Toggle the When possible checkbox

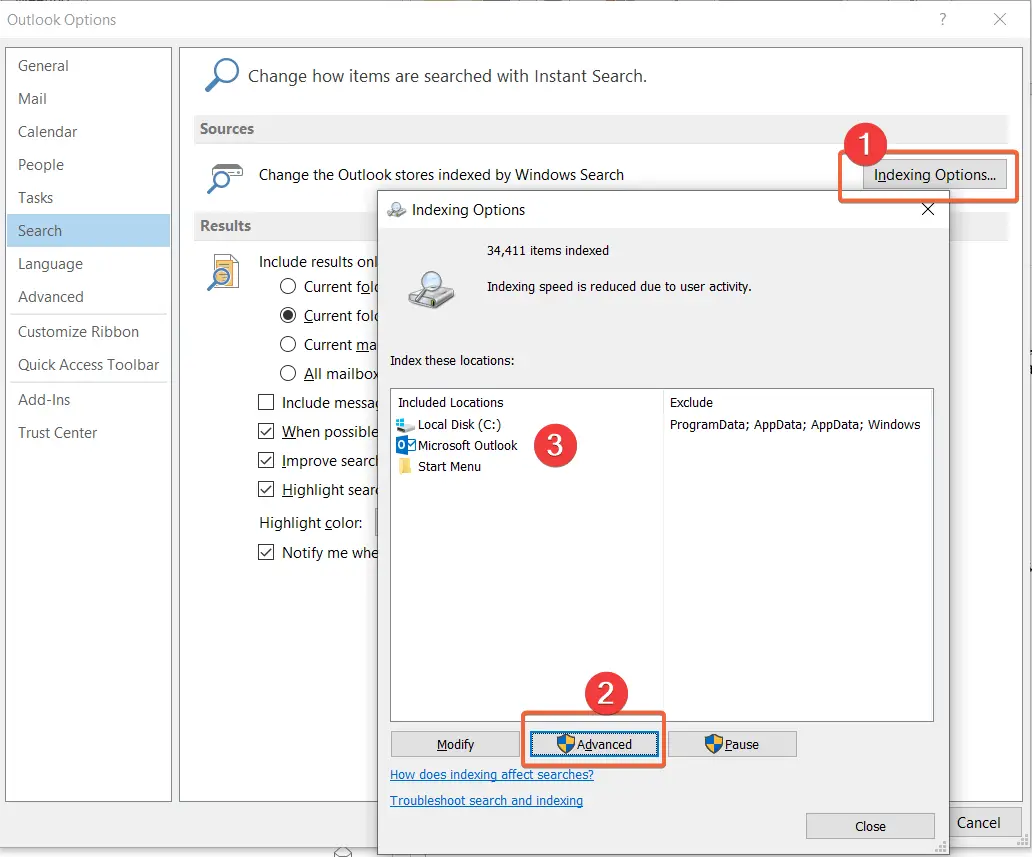click(x=266, y=431)
